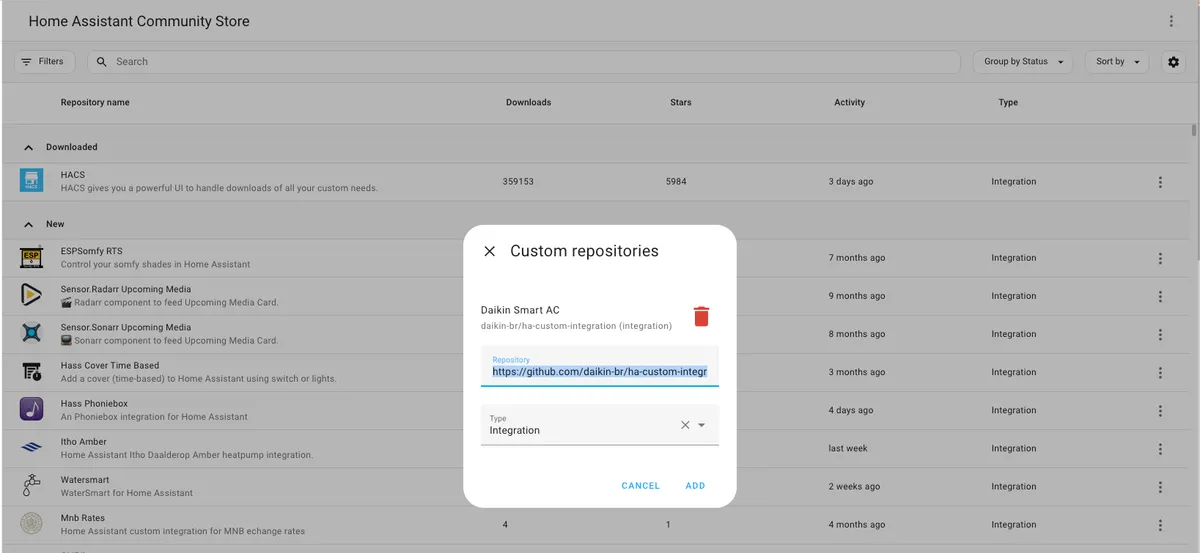Open the table settings gear
The height and width of the screenshot is (553, 1200).
pyautogui.click(x=1174, y=62)
